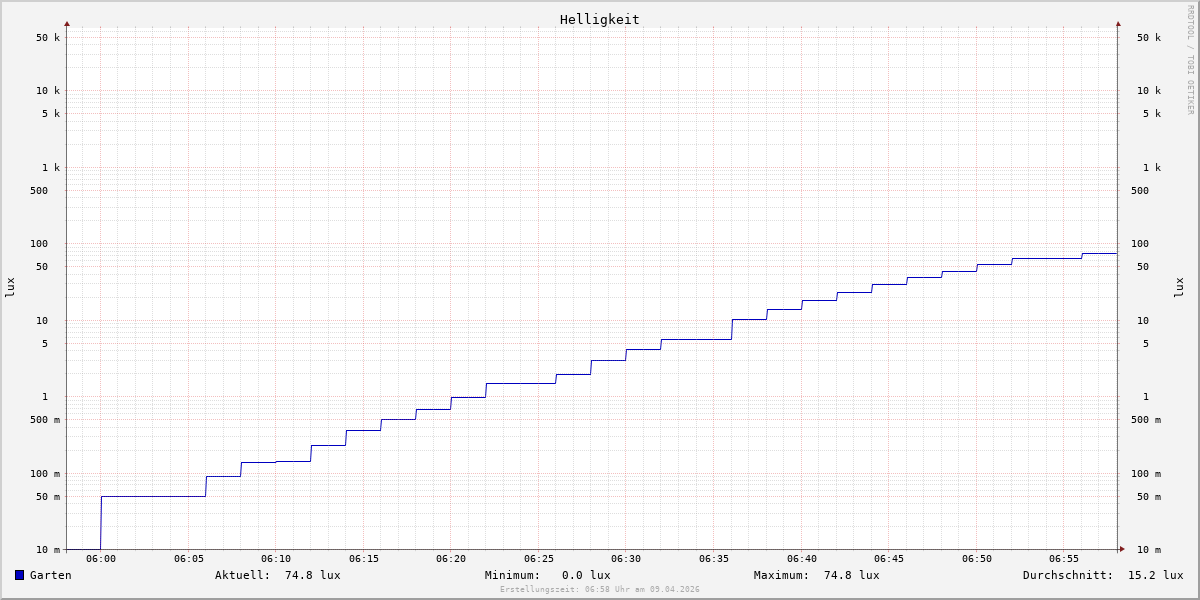
Task: Pick the 06:15 tick label
Action: click(363, 559)
